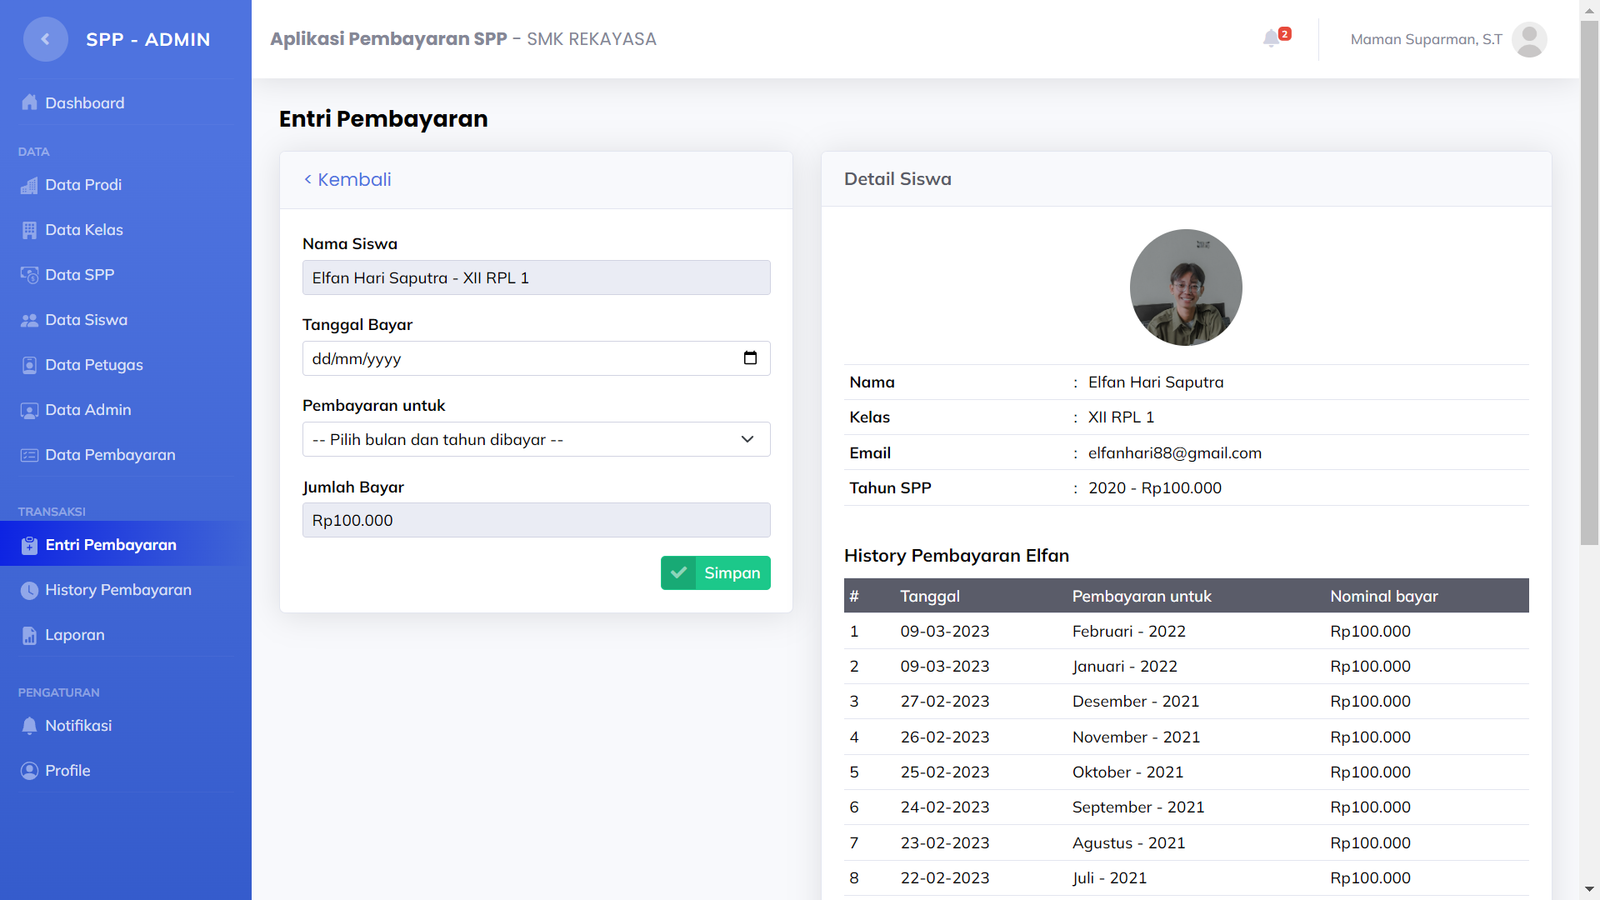This screenshot has width=1600, height=900.
Task: Open the Maman Suparman, S.T user menu
Action: coord(1425,40)
